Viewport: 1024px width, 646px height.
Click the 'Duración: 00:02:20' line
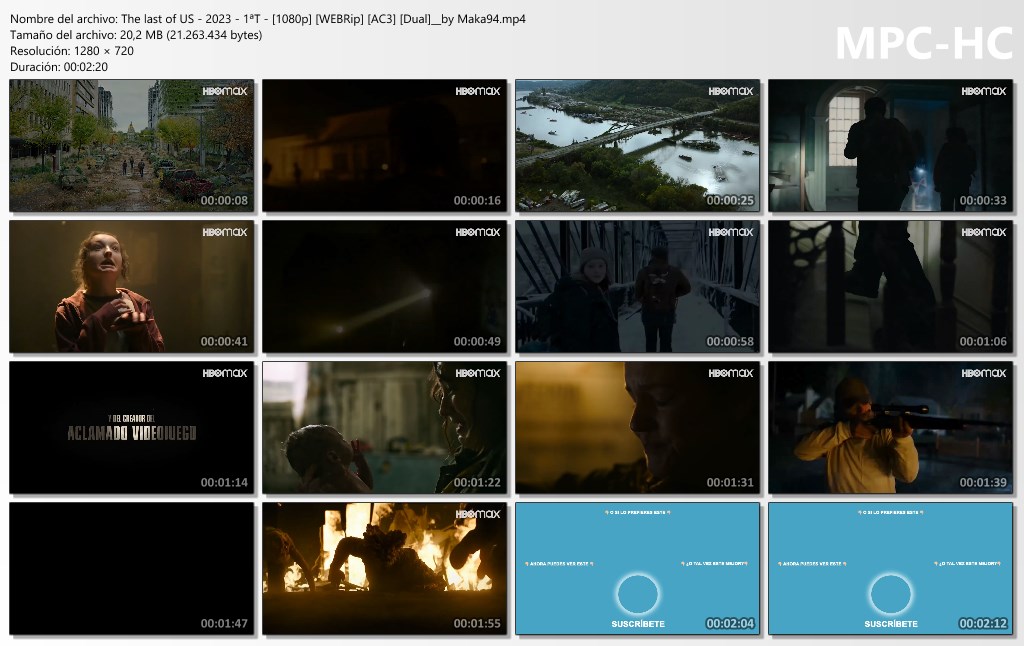[59, 67]
